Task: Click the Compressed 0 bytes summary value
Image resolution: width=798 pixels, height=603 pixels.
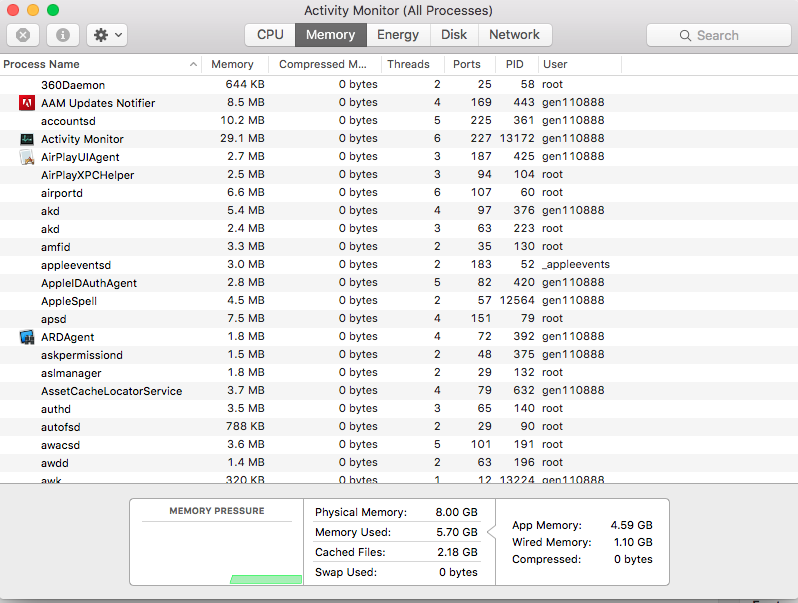Action: [633, 559]
